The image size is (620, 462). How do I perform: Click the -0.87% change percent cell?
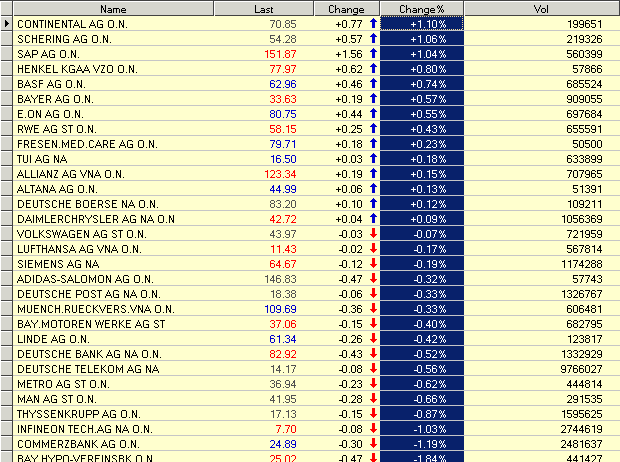click(x=422, y=414)
